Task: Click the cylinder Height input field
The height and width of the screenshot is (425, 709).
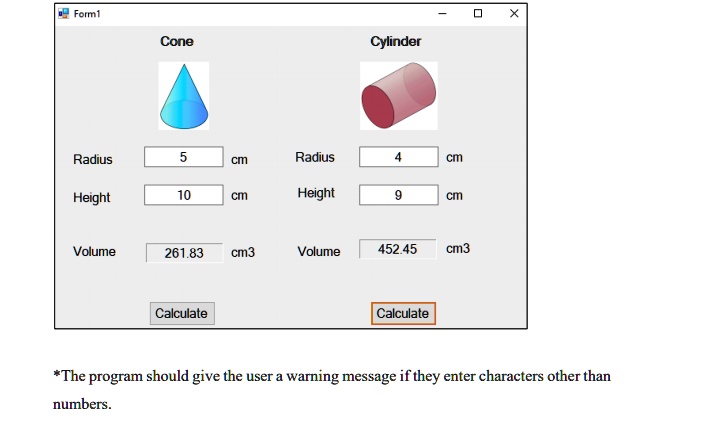Action: [x=398, y=195]
